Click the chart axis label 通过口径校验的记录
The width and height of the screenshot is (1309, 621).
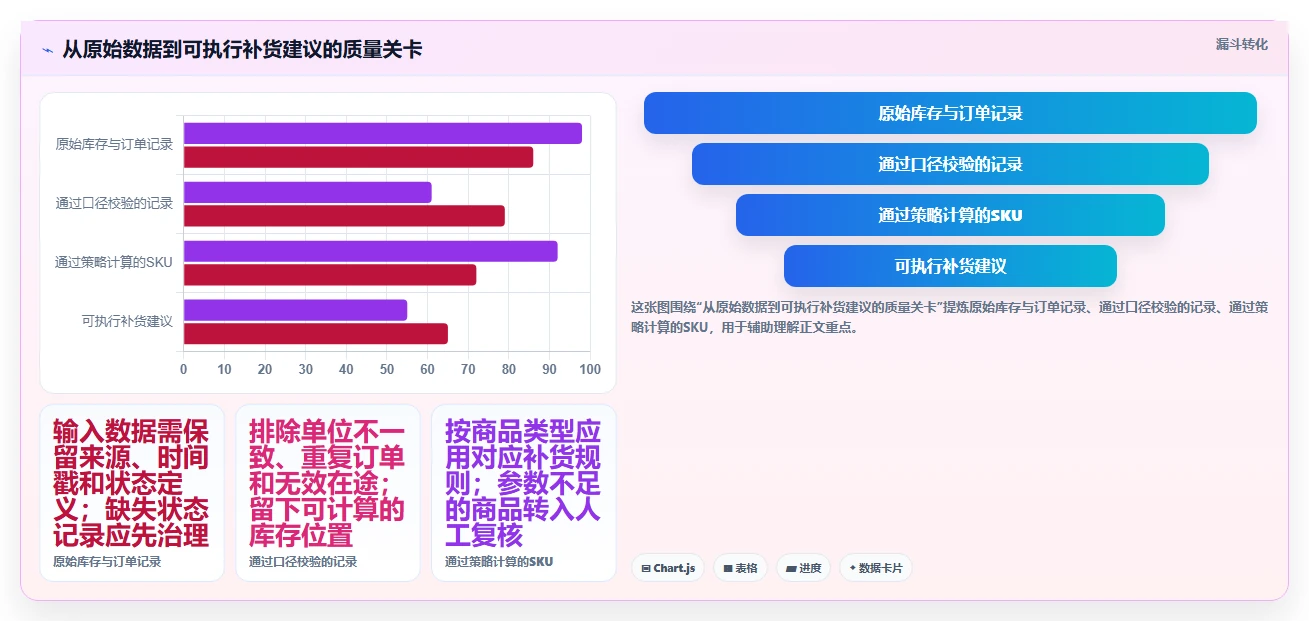[114, 203]
